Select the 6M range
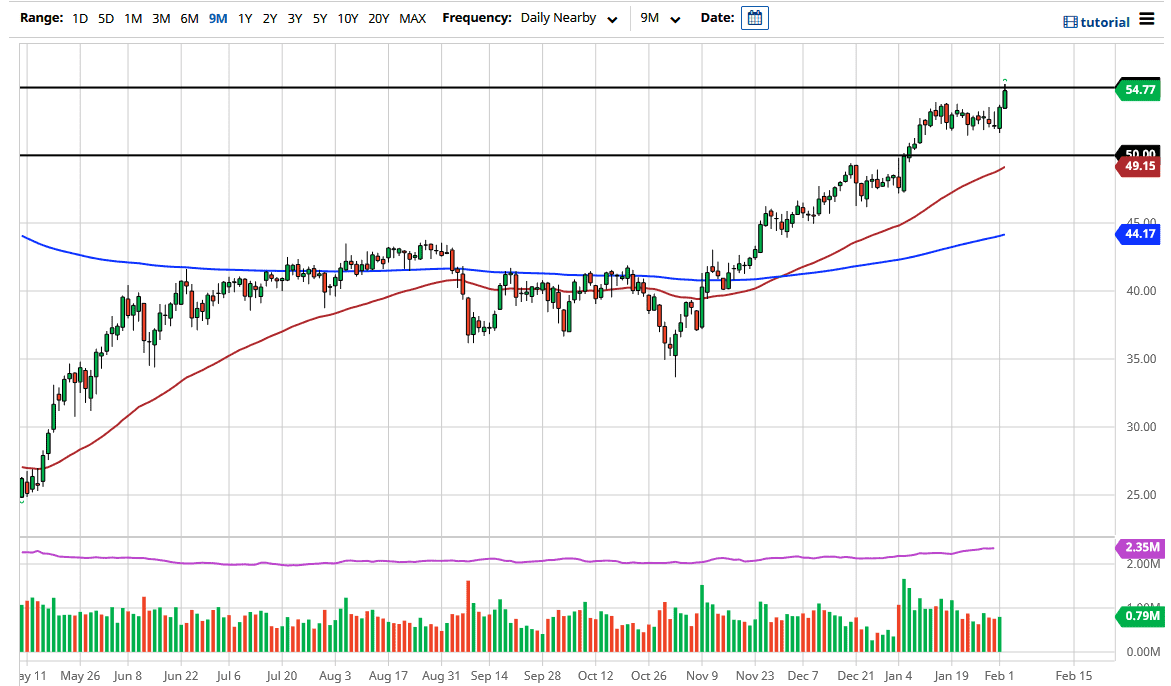The width and height of the screenshot is (1171, 686). tap(188, 18)
